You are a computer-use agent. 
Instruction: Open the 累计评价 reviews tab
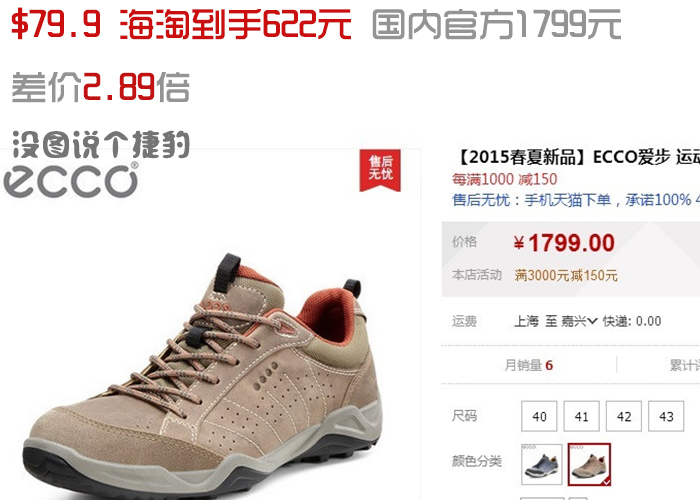click(684, 365)
